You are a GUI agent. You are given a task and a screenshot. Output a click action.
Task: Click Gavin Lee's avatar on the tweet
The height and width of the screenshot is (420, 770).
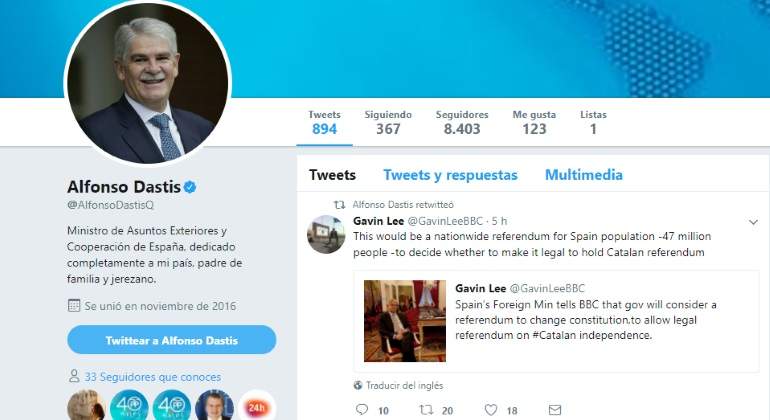point(326,234)
